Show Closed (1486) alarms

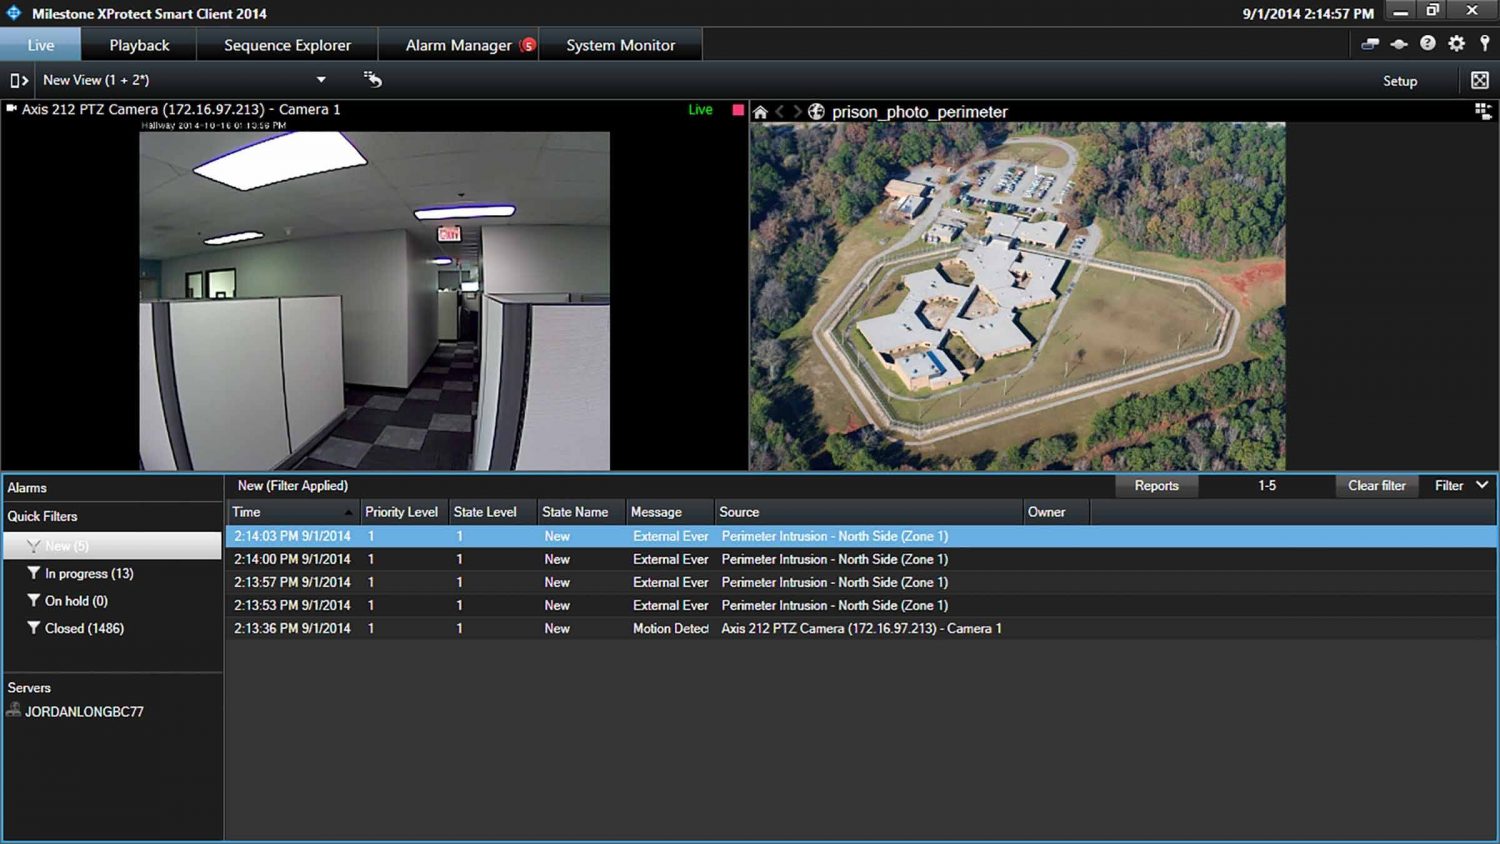pos(83,628)
